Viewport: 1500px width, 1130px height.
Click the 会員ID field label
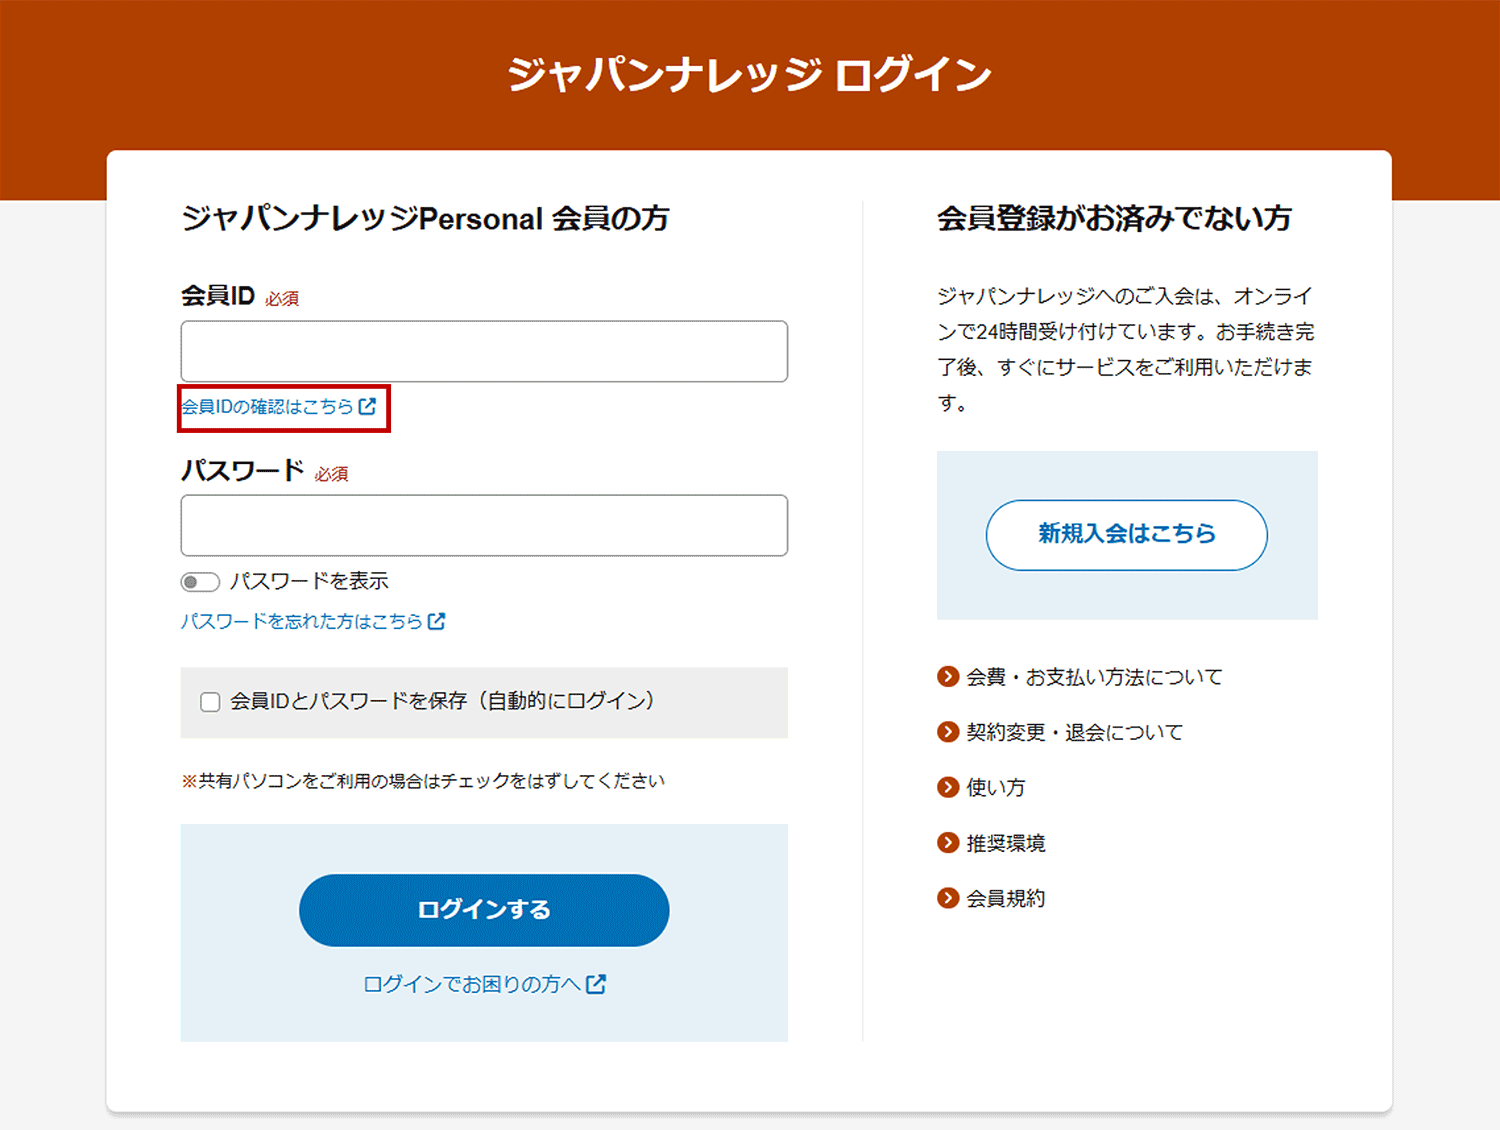218,296
